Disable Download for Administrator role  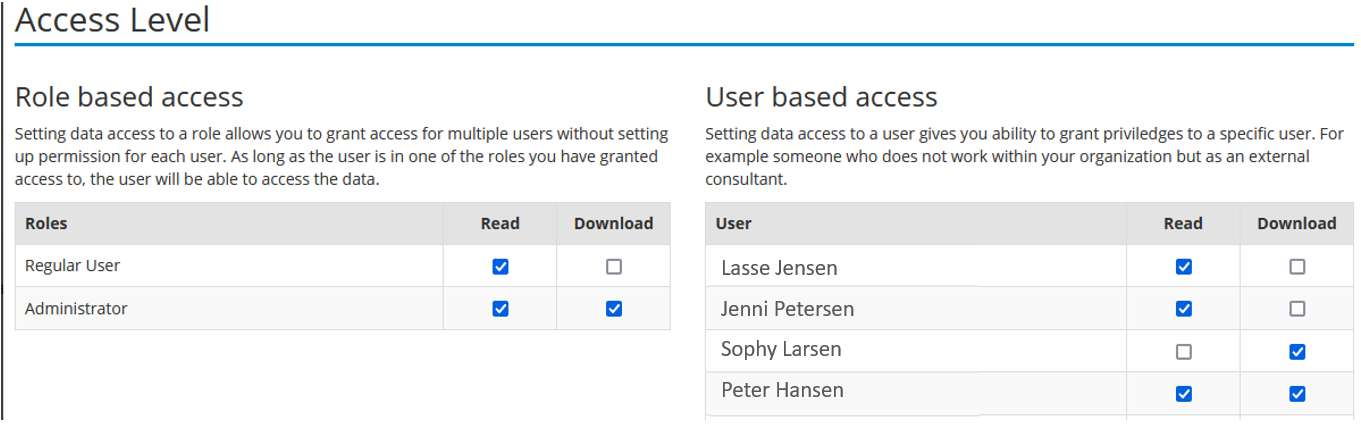pyautogui.click(x=614, y=309)
